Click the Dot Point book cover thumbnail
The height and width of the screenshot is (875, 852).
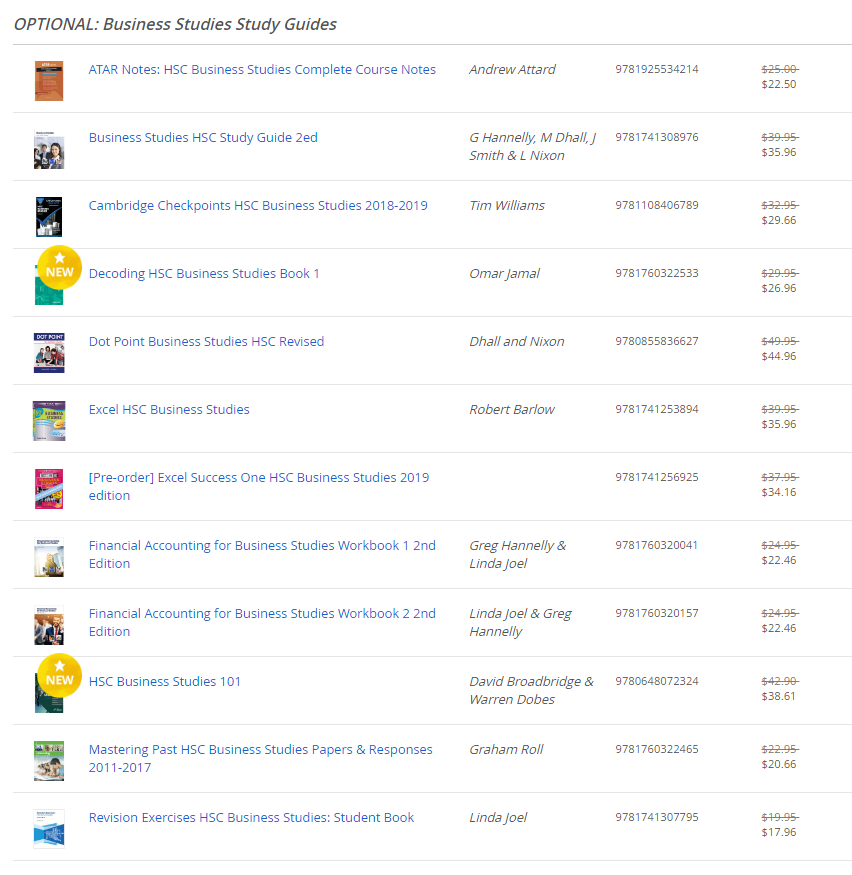point(48,352)
